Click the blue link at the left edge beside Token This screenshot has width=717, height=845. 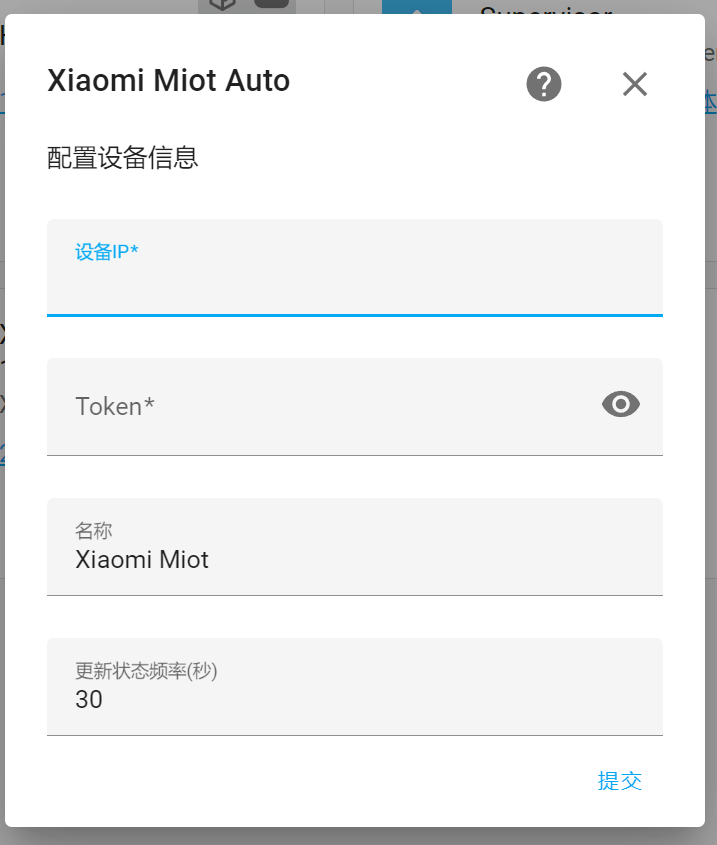(2, 455)
